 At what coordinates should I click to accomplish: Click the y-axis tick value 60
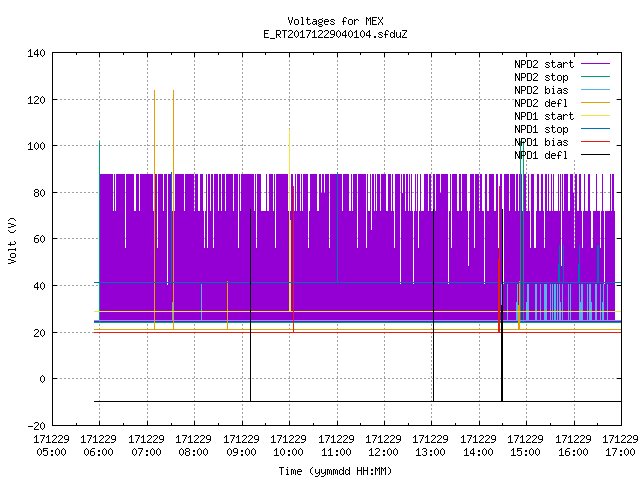39,239
